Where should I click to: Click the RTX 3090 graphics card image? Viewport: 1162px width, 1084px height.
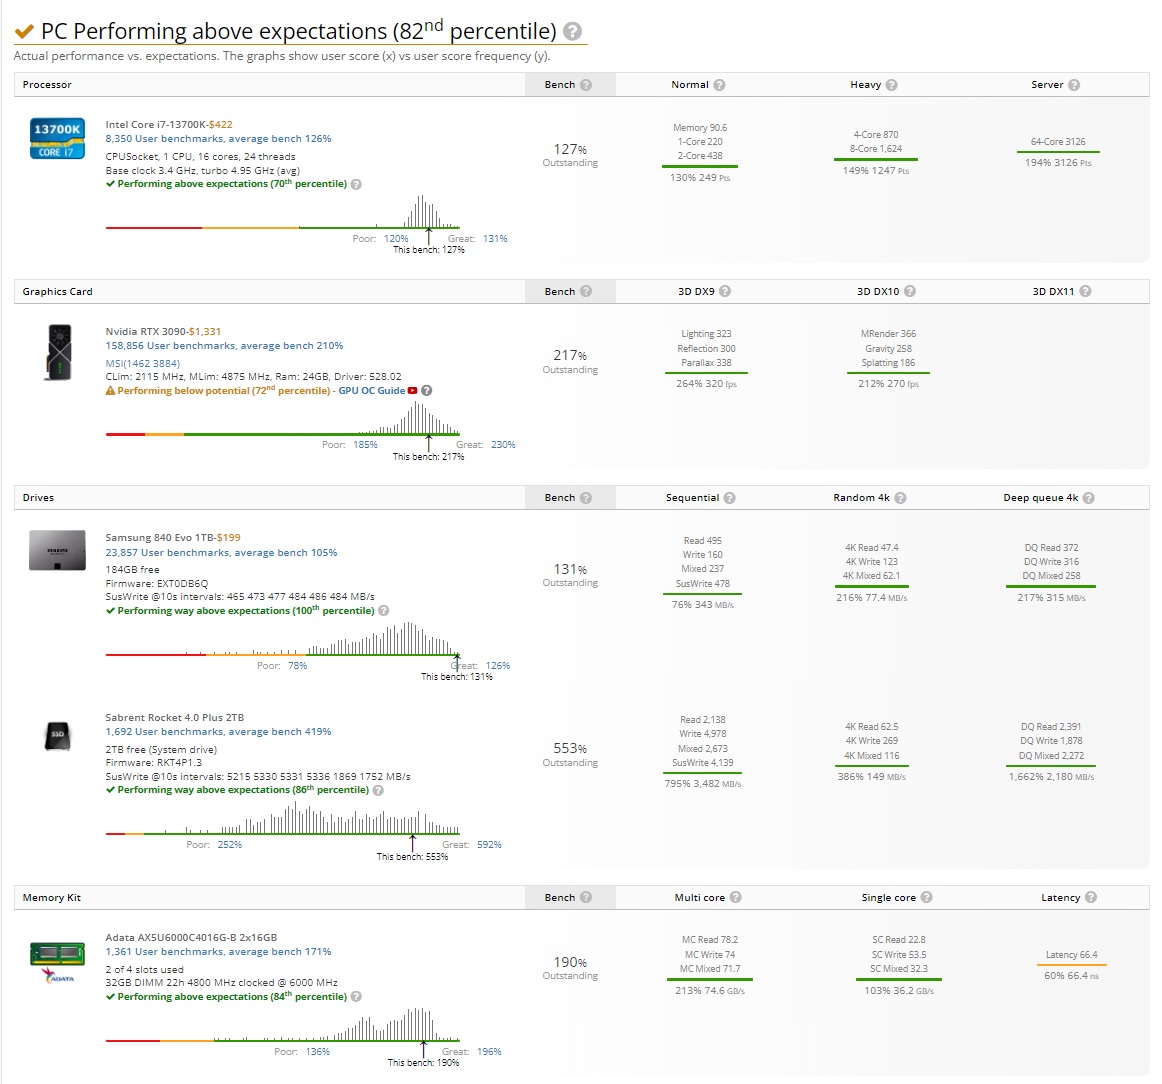pyautogui.click(x=59, y=353)
